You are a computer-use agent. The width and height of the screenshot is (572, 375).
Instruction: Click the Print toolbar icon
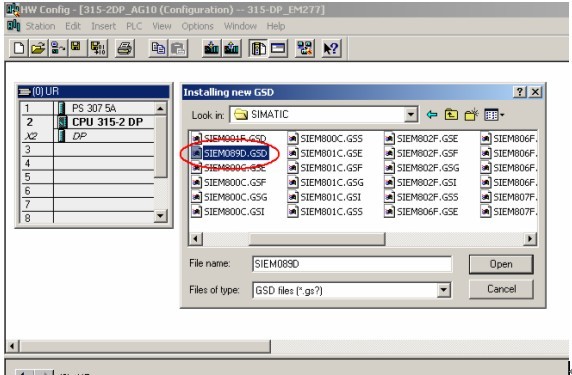[x=125, y=48]
